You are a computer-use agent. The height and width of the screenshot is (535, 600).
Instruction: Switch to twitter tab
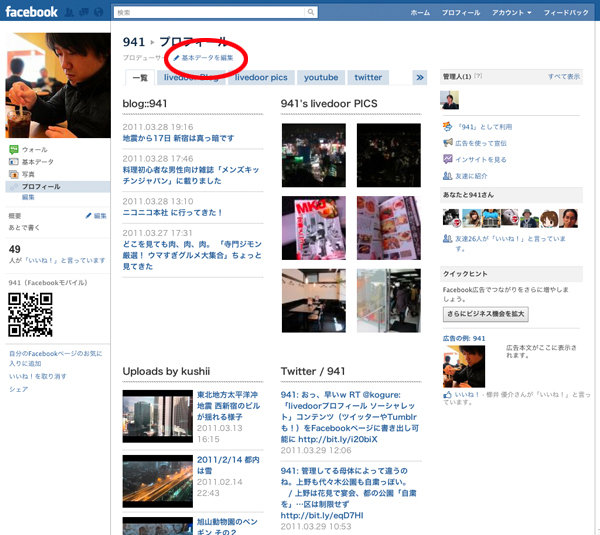(x=368, y=78)
